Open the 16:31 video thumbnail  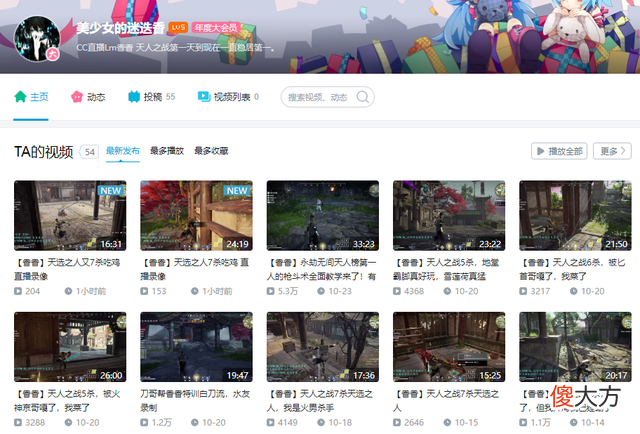coord(70,216)
